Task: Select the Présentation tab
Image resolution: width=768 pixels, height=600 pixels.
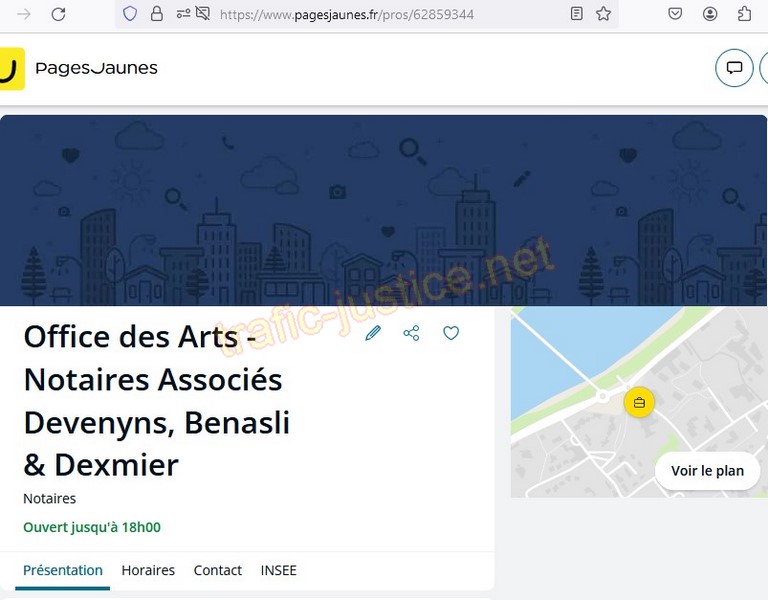Action: pyautogui.click(x=63, y=570)
